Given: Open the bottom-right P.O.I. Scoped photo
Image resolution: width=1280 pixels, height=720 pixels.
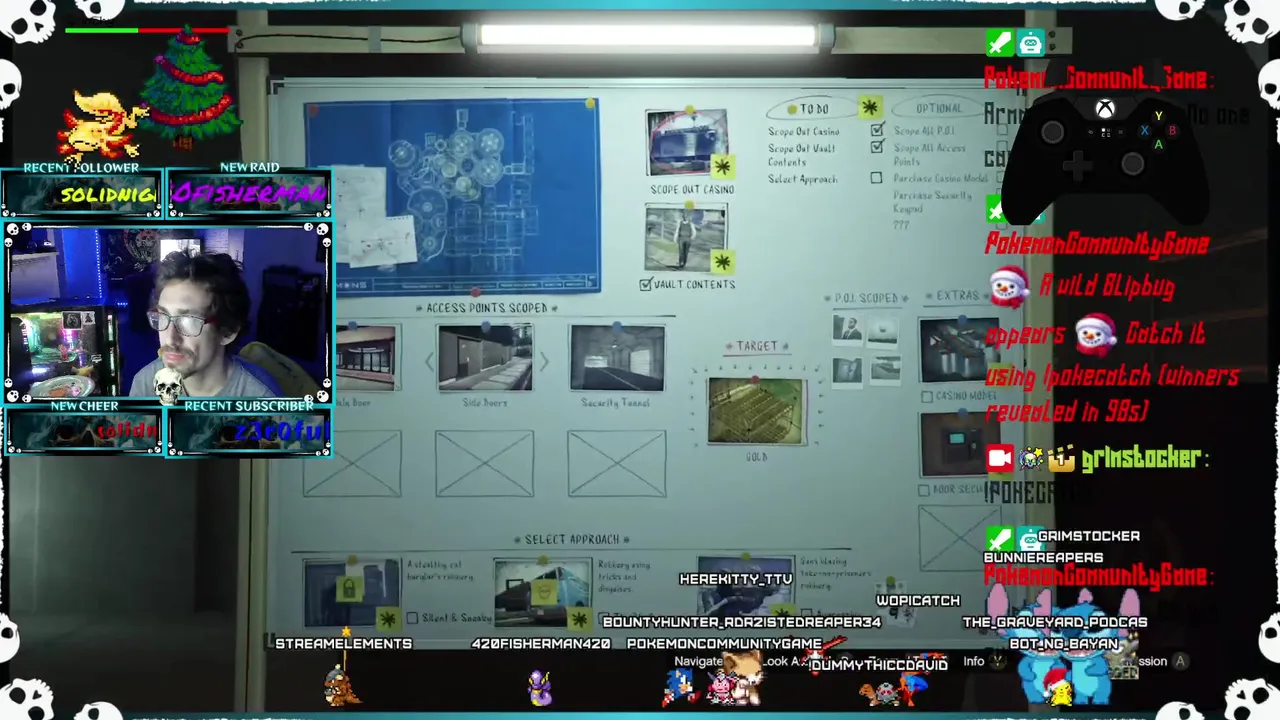Looking at the screenshot, I should coord(885,369).
